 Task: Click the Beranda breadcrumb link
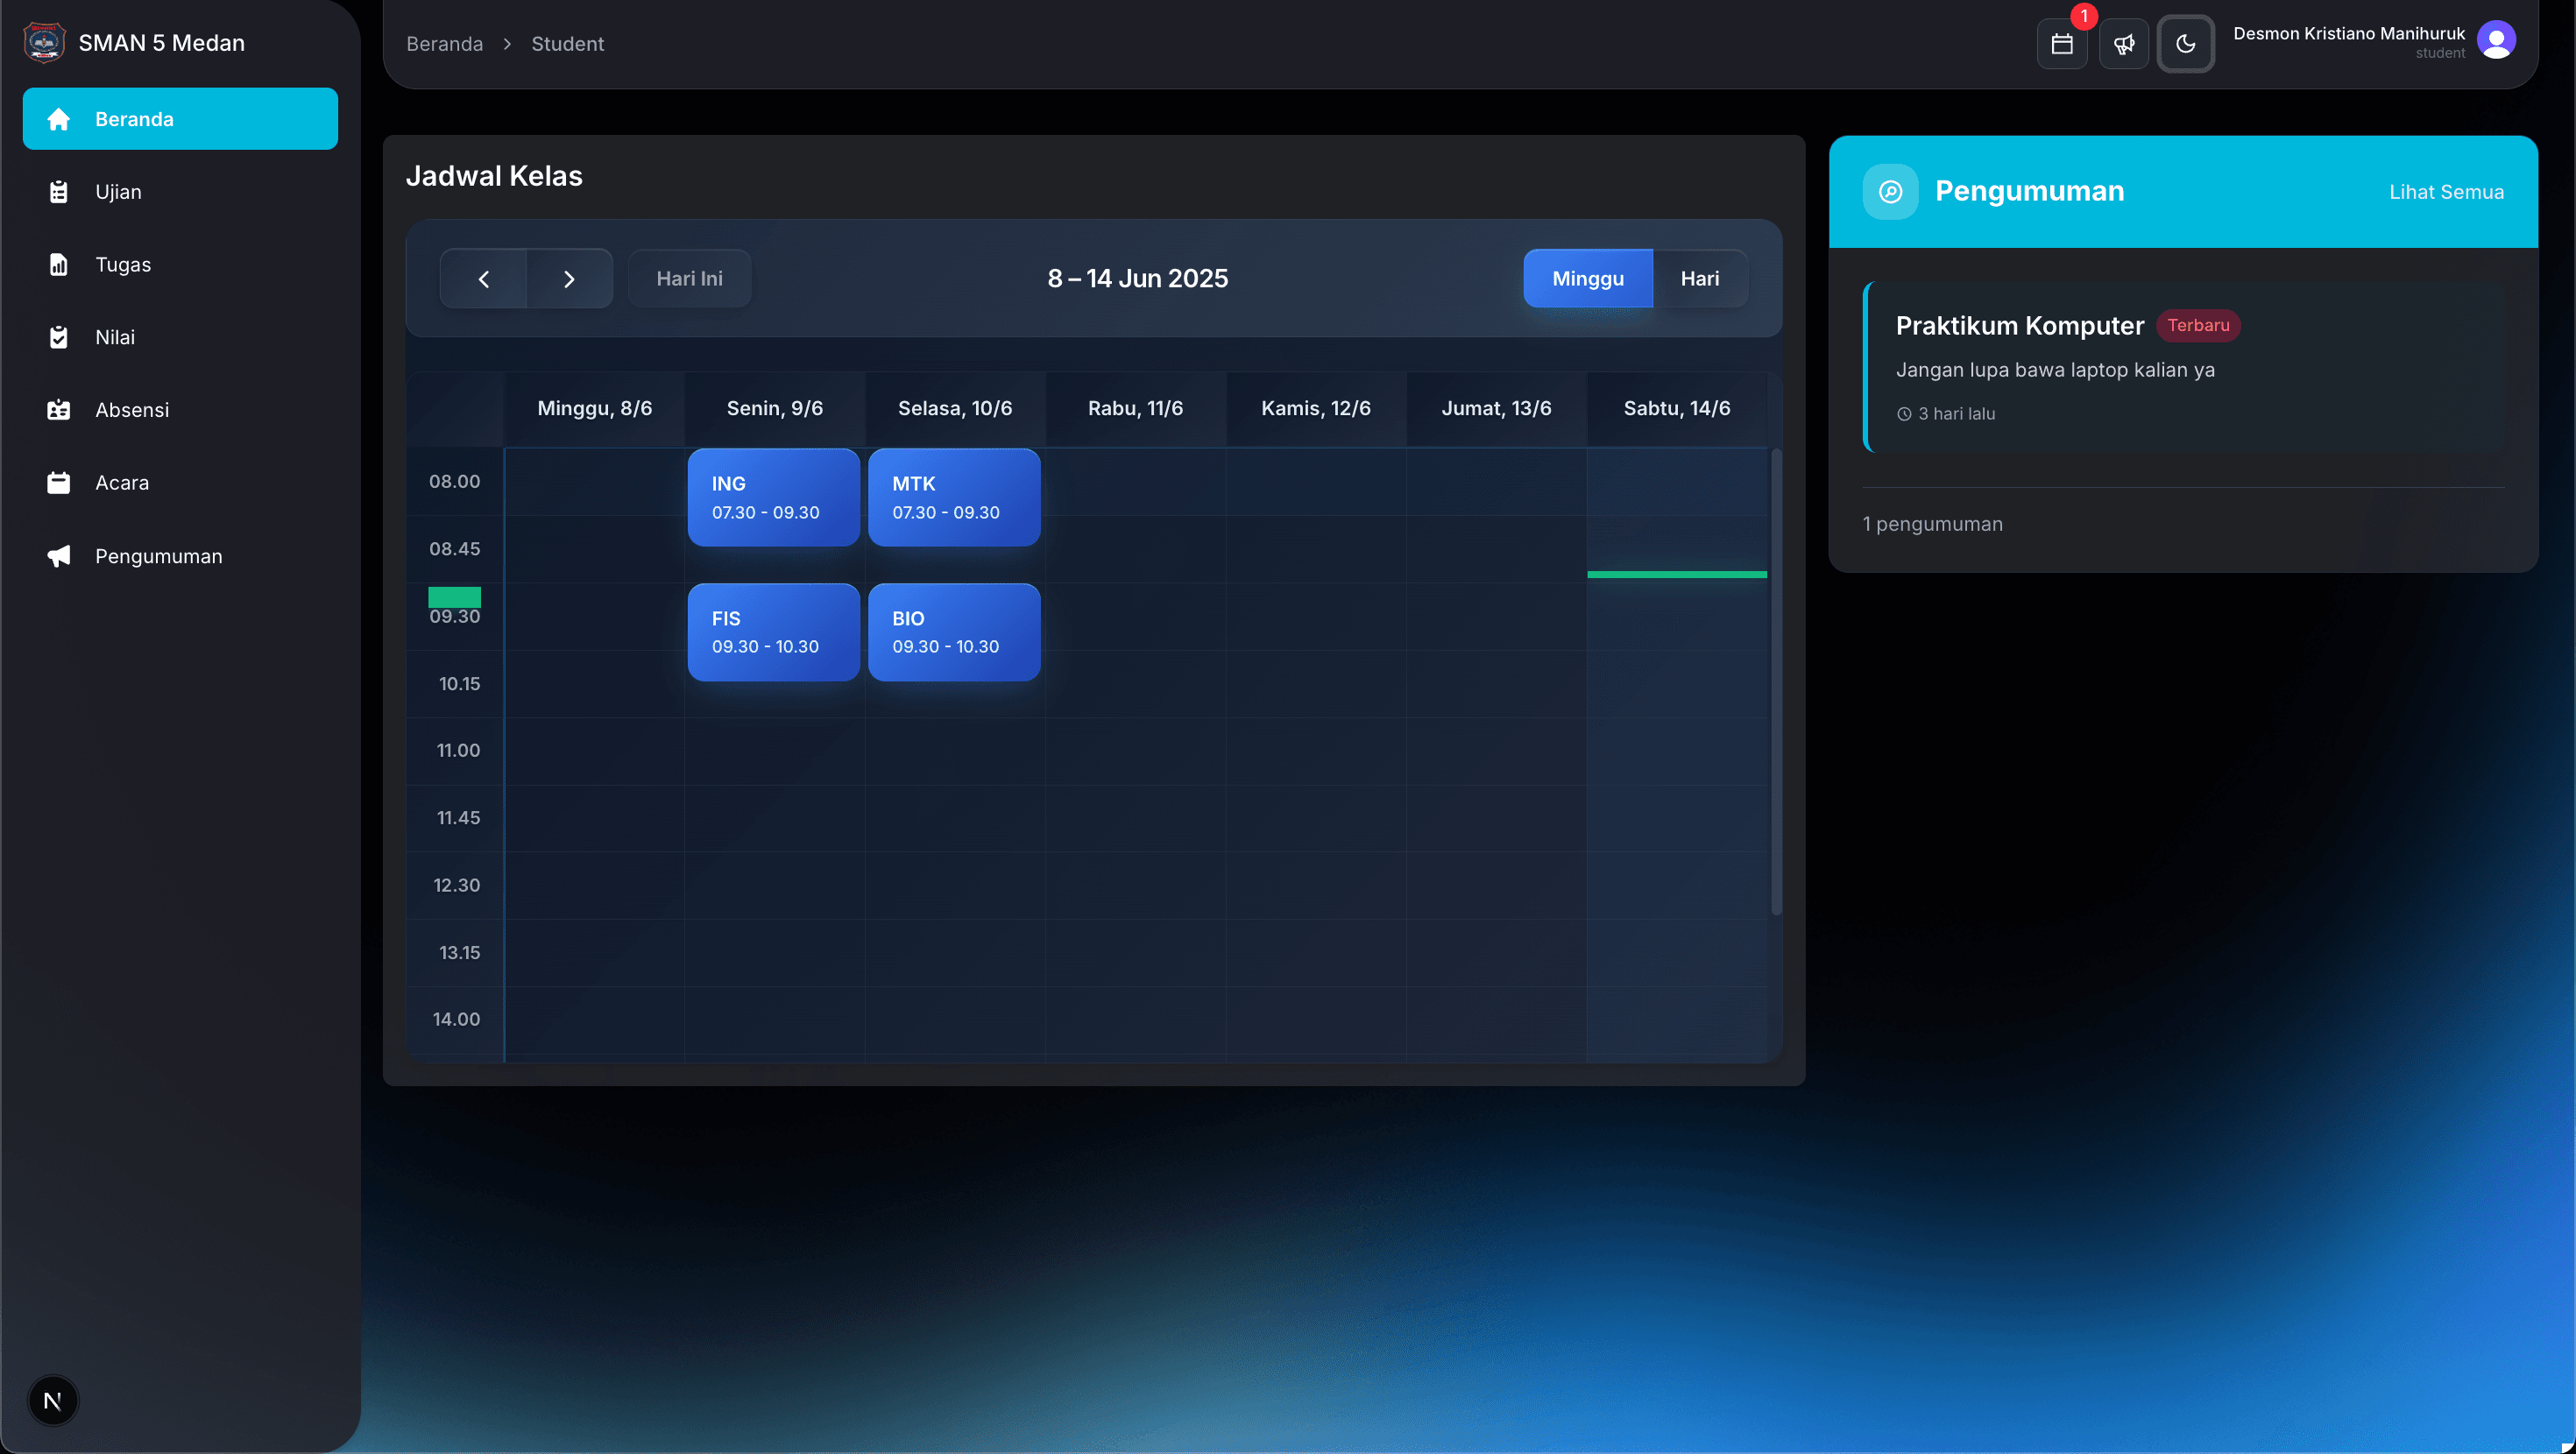pos(444,44)
